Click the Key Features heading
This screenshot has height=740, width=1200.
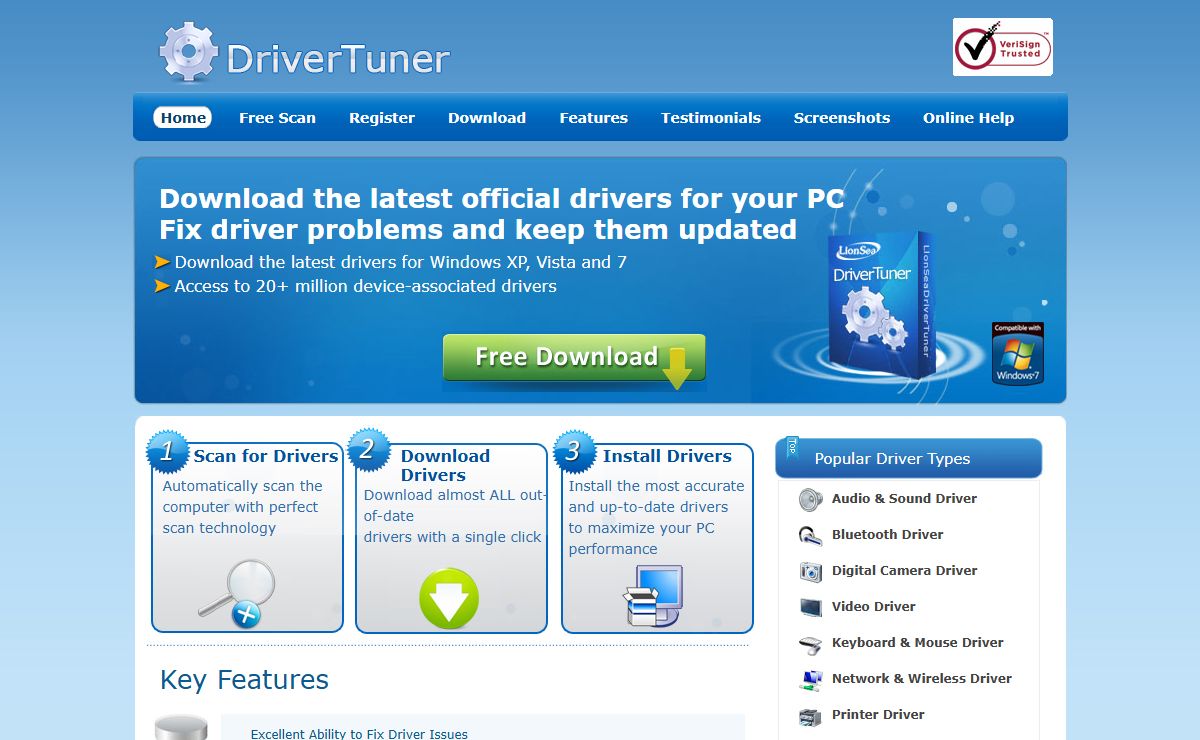click(244, 680)
